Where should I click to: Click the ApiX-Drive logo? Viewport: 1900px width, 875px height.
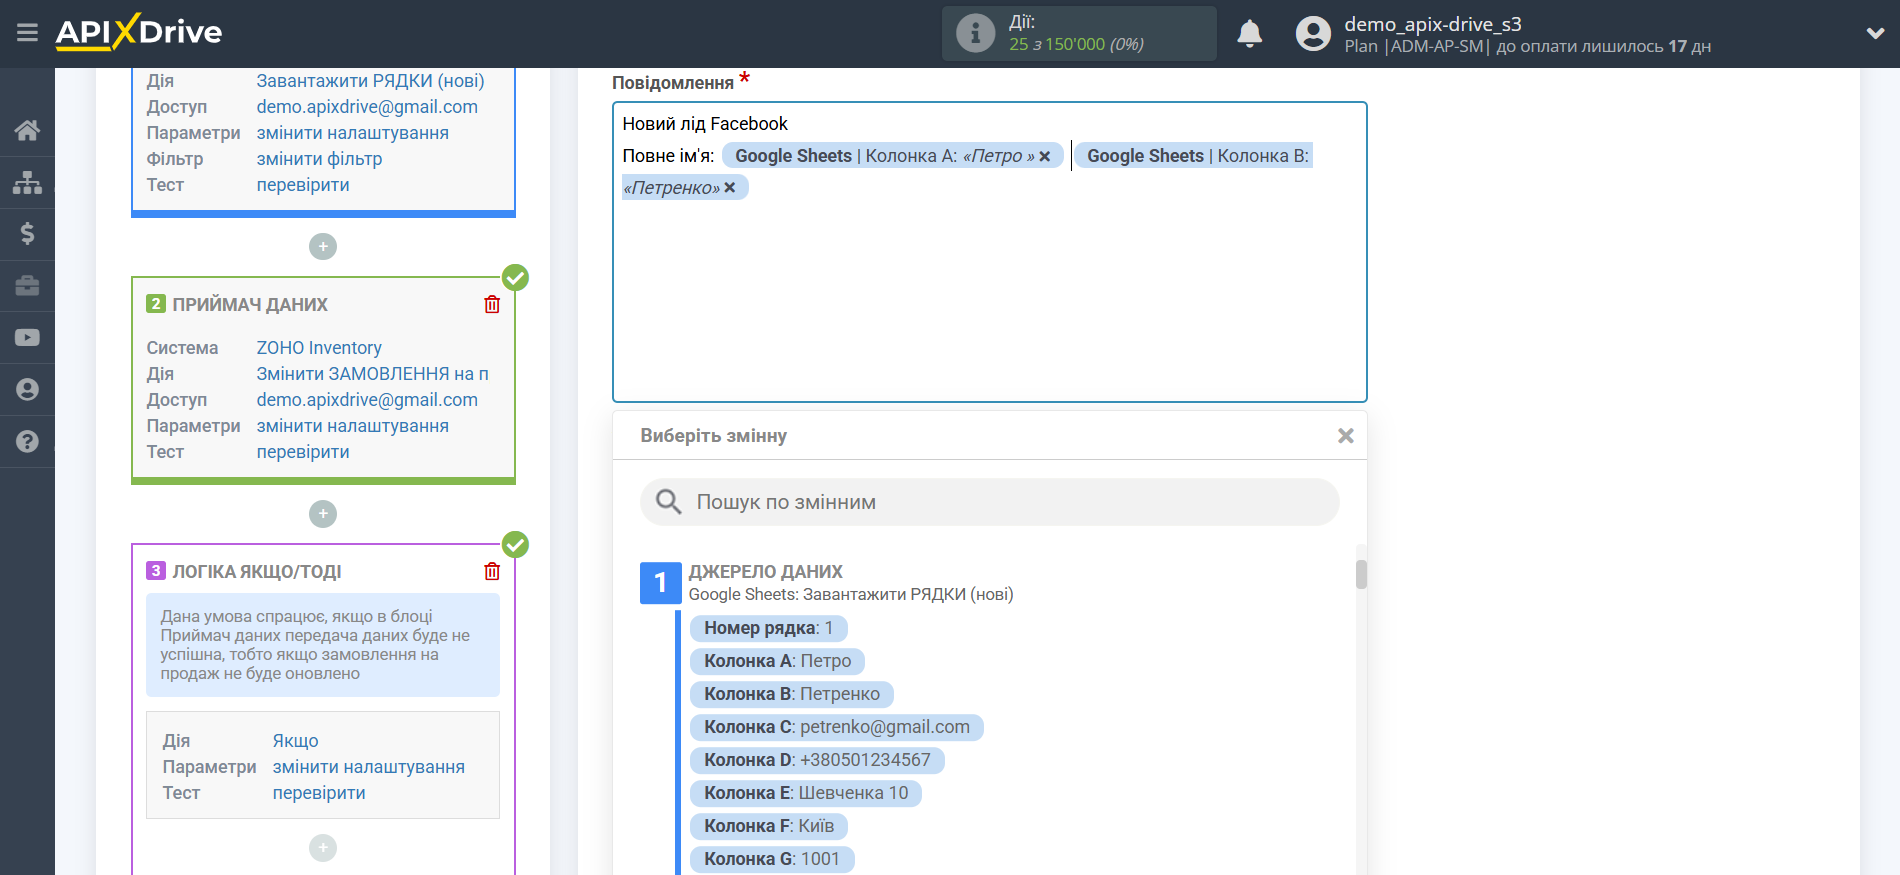139,32
